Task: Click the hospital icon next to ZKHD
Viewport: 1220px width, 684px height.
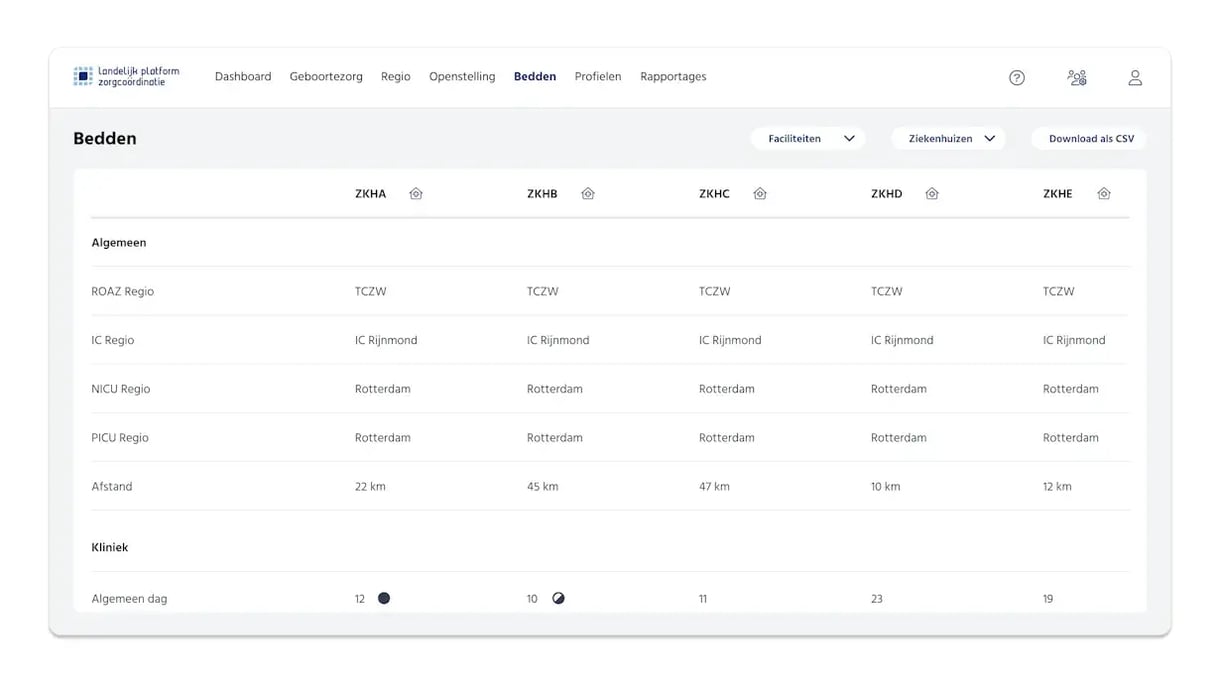Action: coord(932,194)
